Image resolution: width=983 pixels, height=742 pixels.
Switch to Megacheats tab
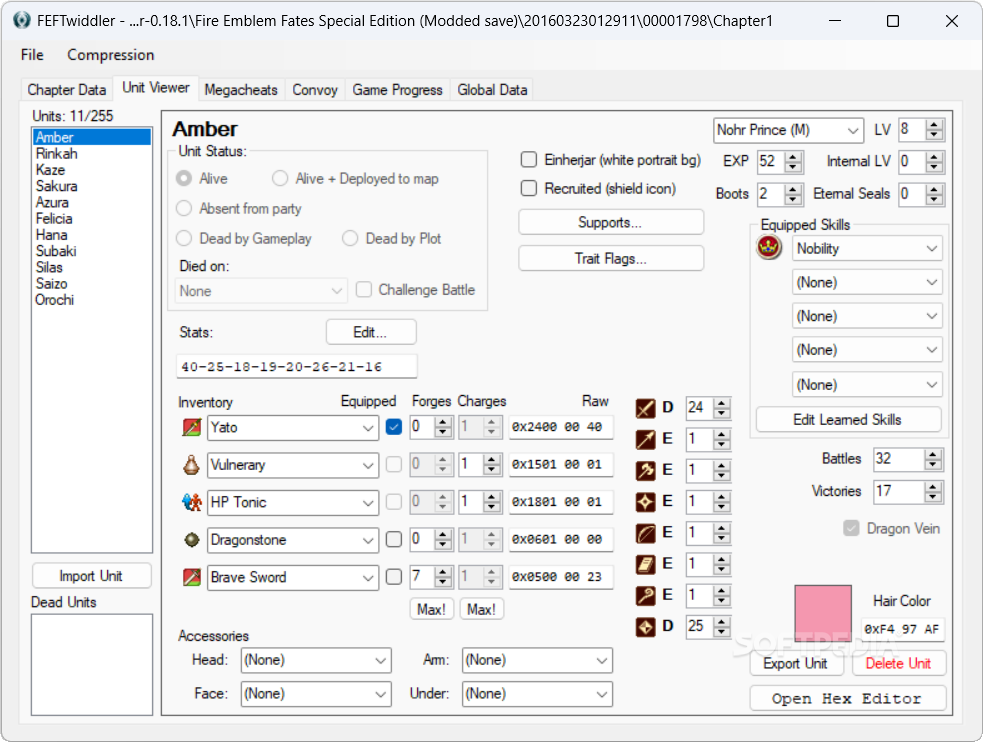(241, 90)
